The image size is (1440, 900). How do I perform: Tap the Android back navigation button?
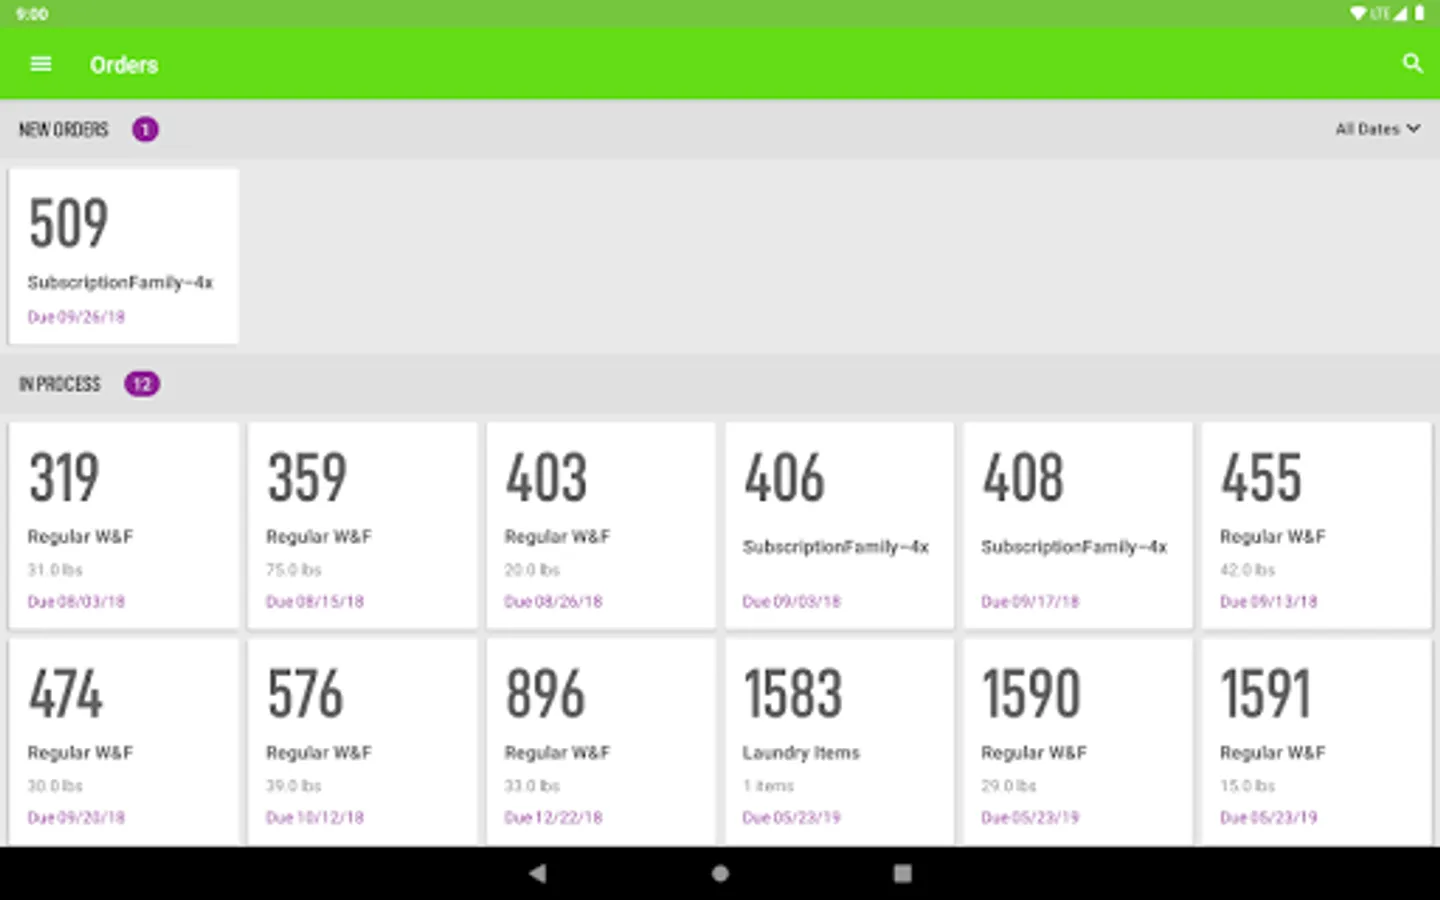(538, 873)
